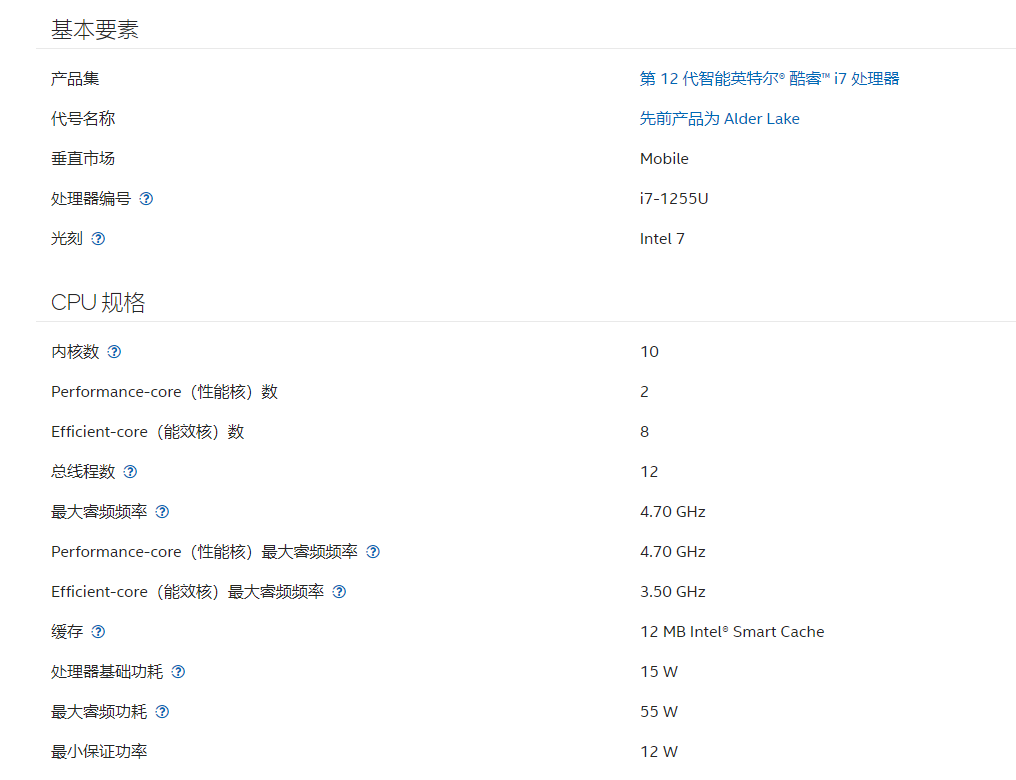Open help icon for Performance-core 最大睿频频率
This screenshot has height=780, width=1016.
373,552
